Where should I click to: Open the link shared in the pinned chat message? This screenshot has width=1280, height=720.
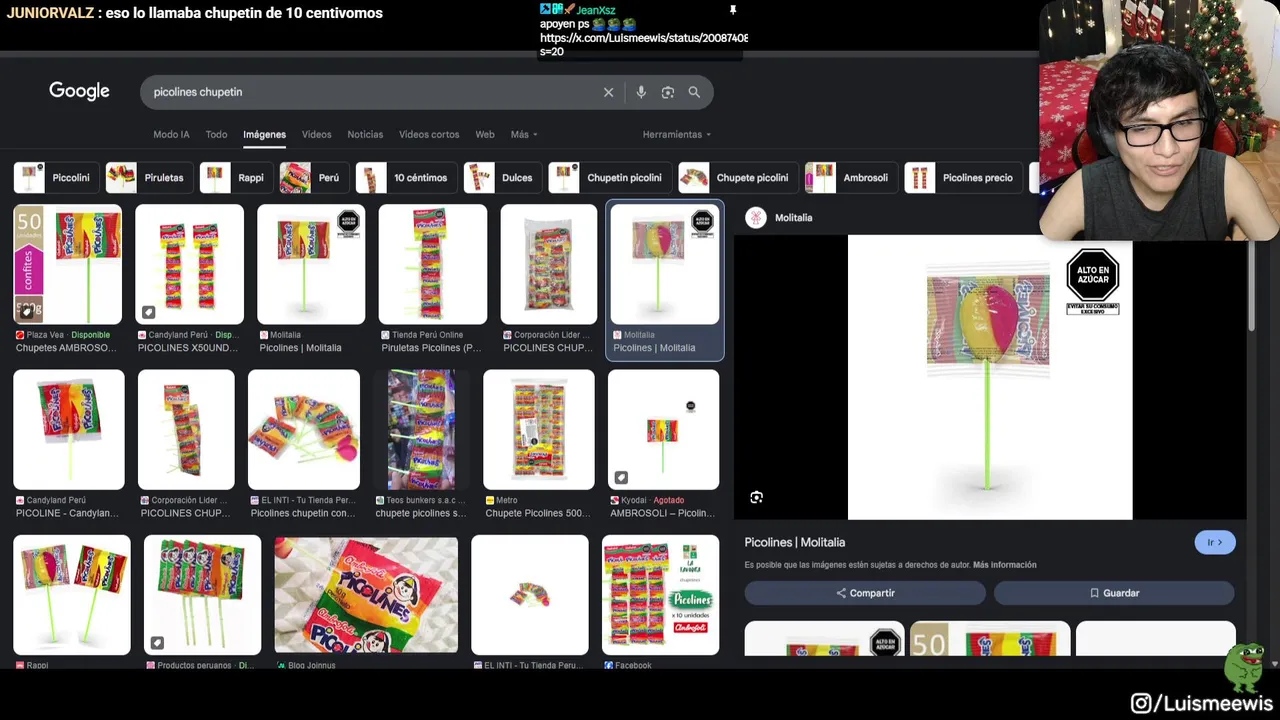point(644,38)
